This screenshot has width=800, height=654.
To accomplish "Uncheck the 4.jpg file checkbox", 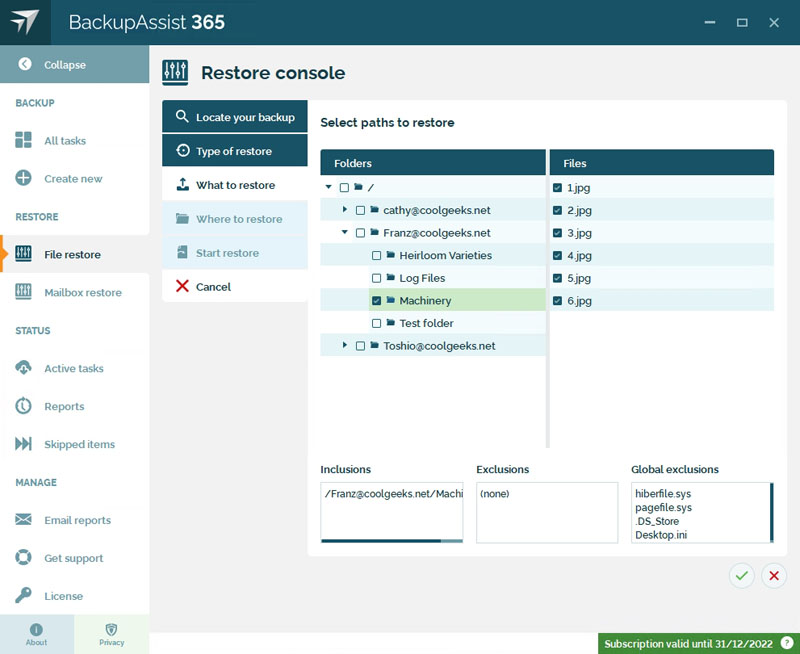I will tap(558, 255).
